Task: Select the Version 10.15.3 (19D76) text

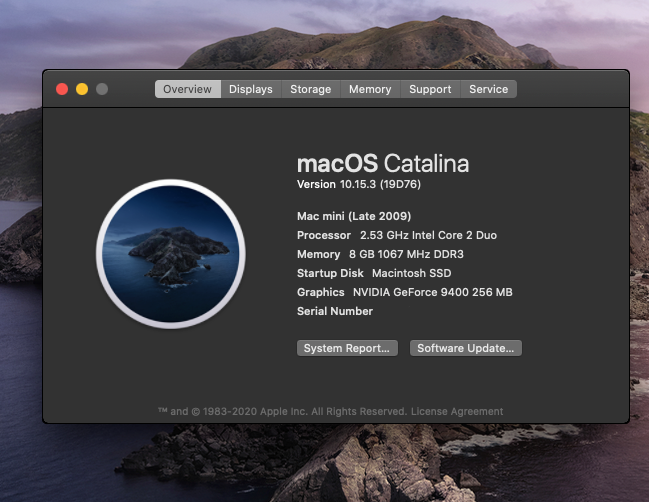Action: 359,184
